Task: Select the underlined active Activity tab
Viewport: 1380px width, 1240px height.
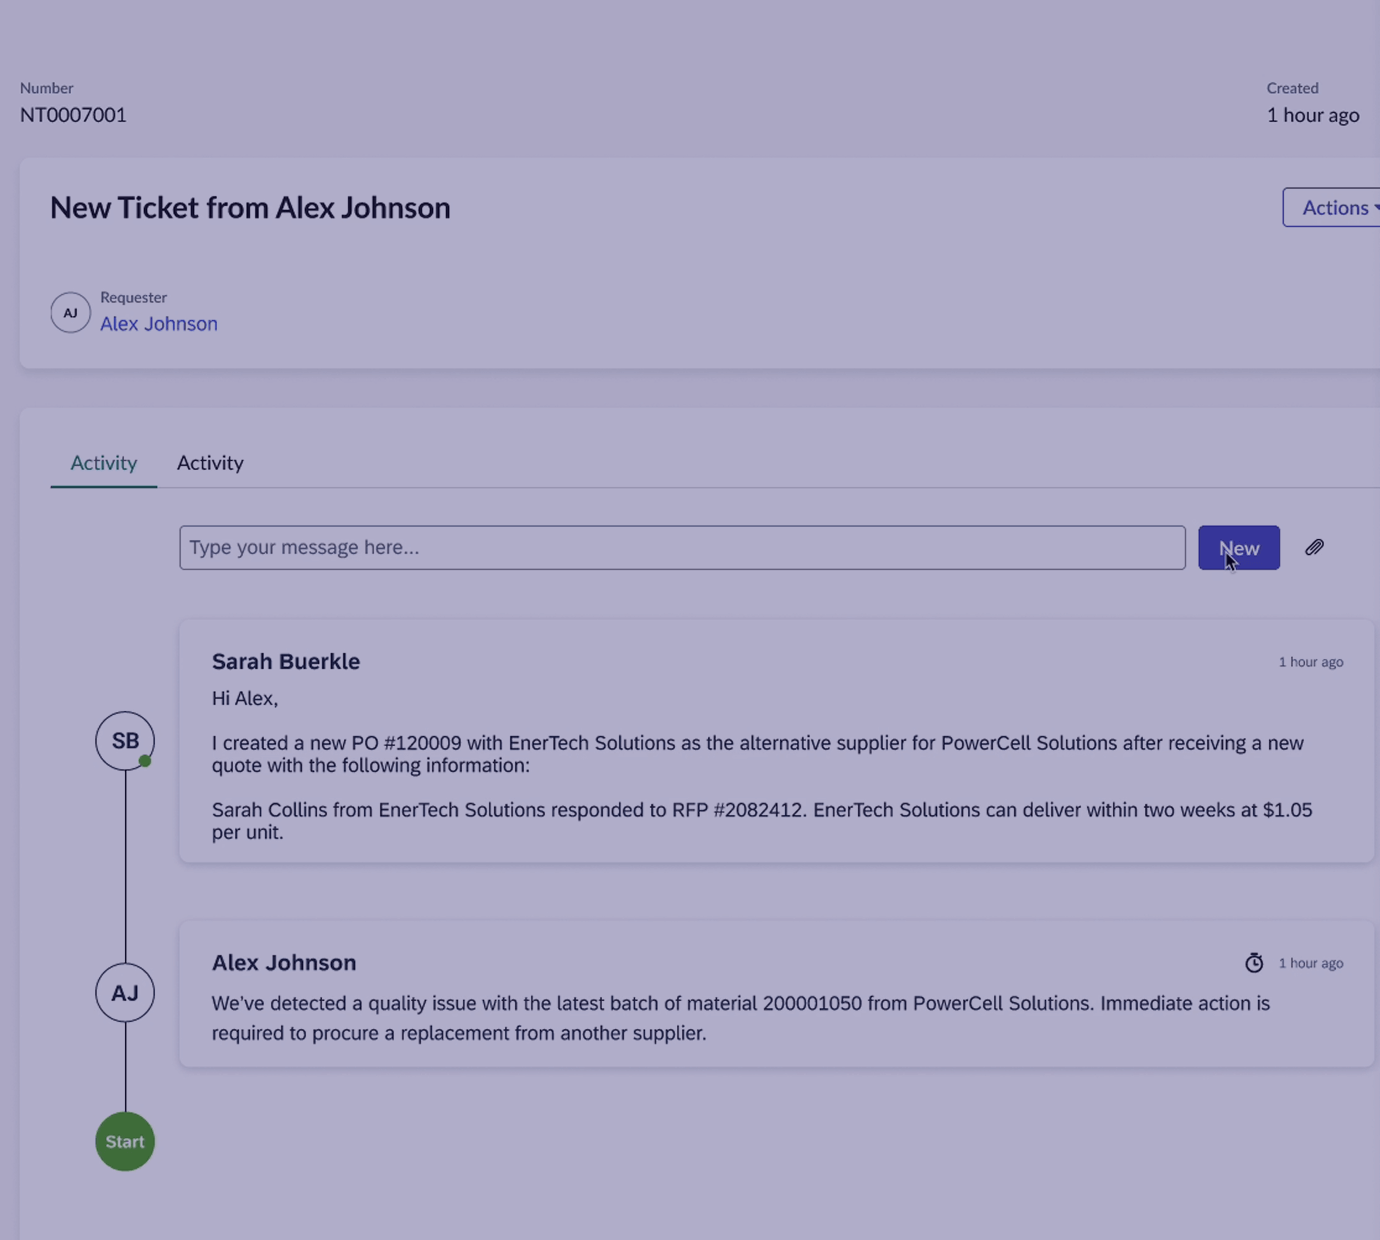Action: click(103, 463)
